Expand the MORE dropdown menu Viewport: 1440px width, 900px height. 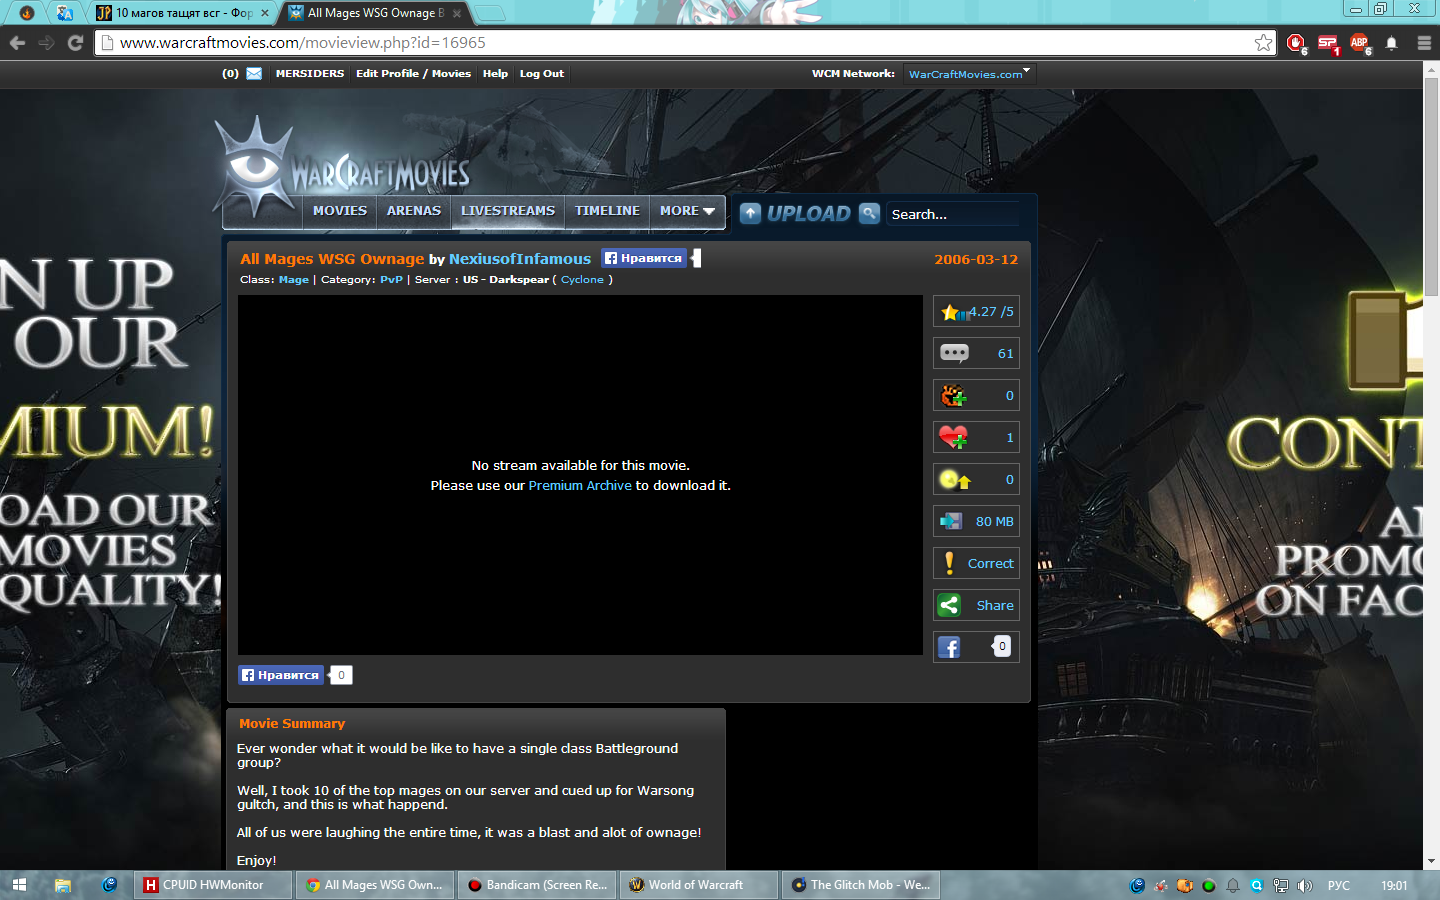(x=687, y=211)
